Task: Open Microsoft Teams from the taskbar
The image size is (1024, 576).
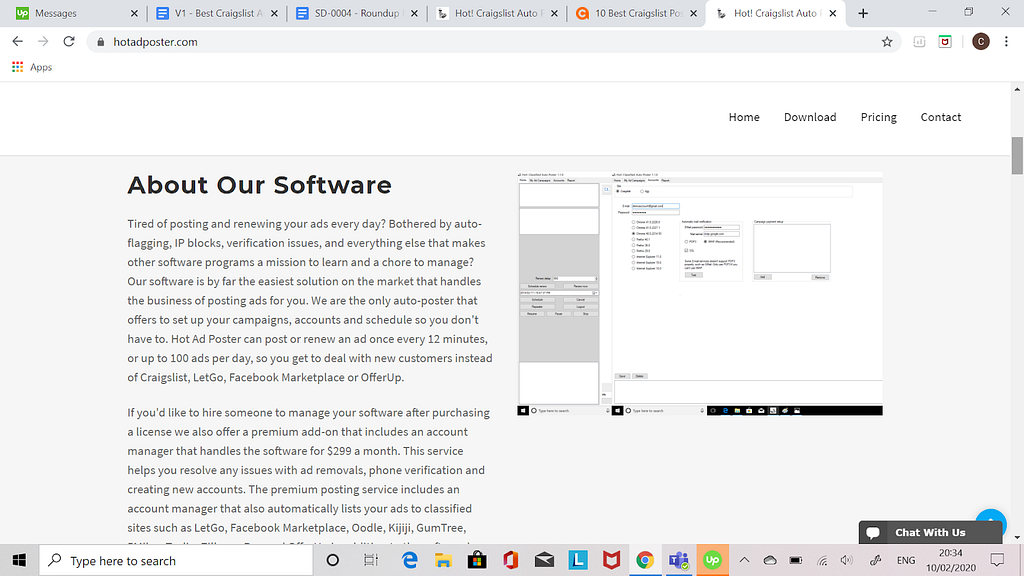Action: click(x=679, y=560)
